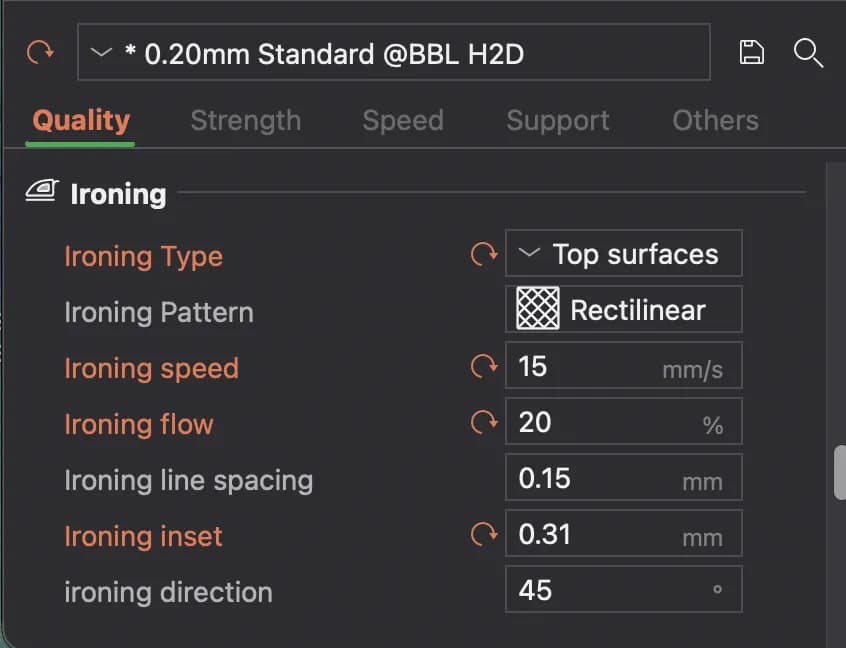
Task: Reset Ironing flow value
Action: pyautogui.click(x=483, y=422)
